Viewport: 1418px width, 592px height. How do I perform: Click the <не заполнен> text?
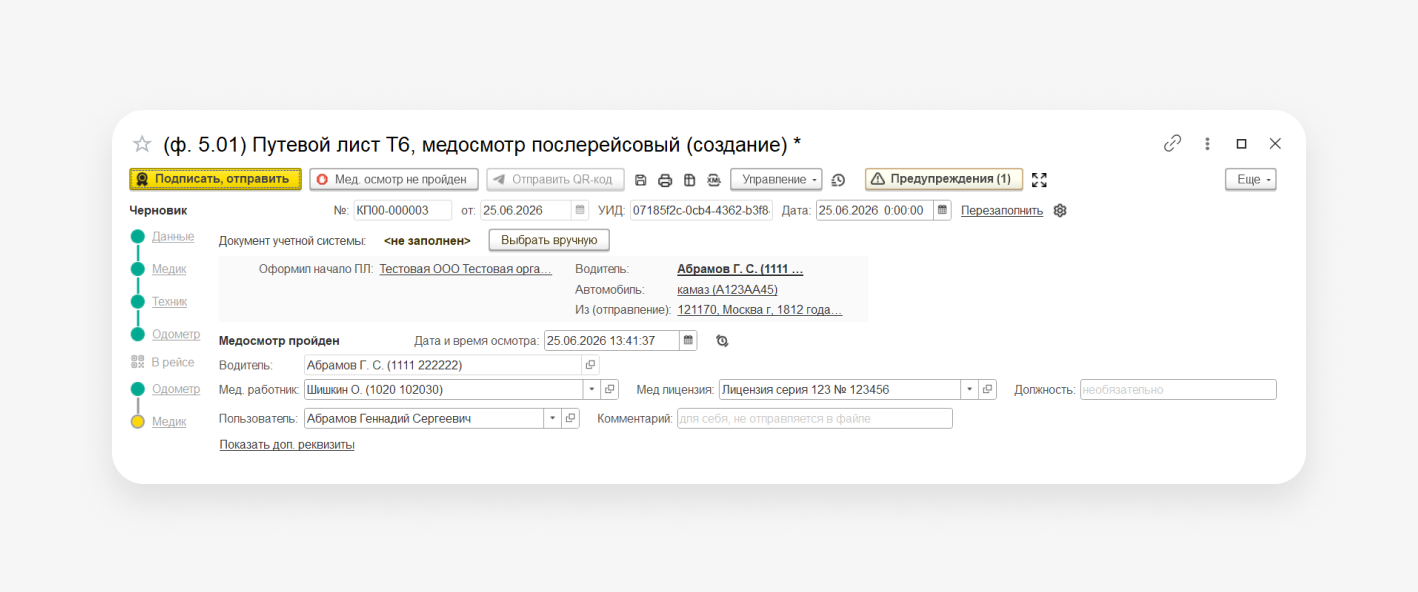pyautogui.click(x=427, y=241)
